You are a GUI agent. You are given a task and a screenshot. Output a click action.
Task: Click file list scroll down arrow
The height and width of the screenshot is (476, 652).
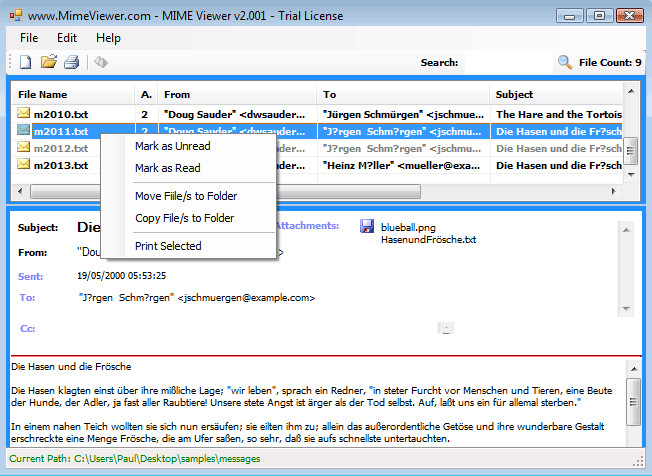pyautogui.click(x=631, y=175)
